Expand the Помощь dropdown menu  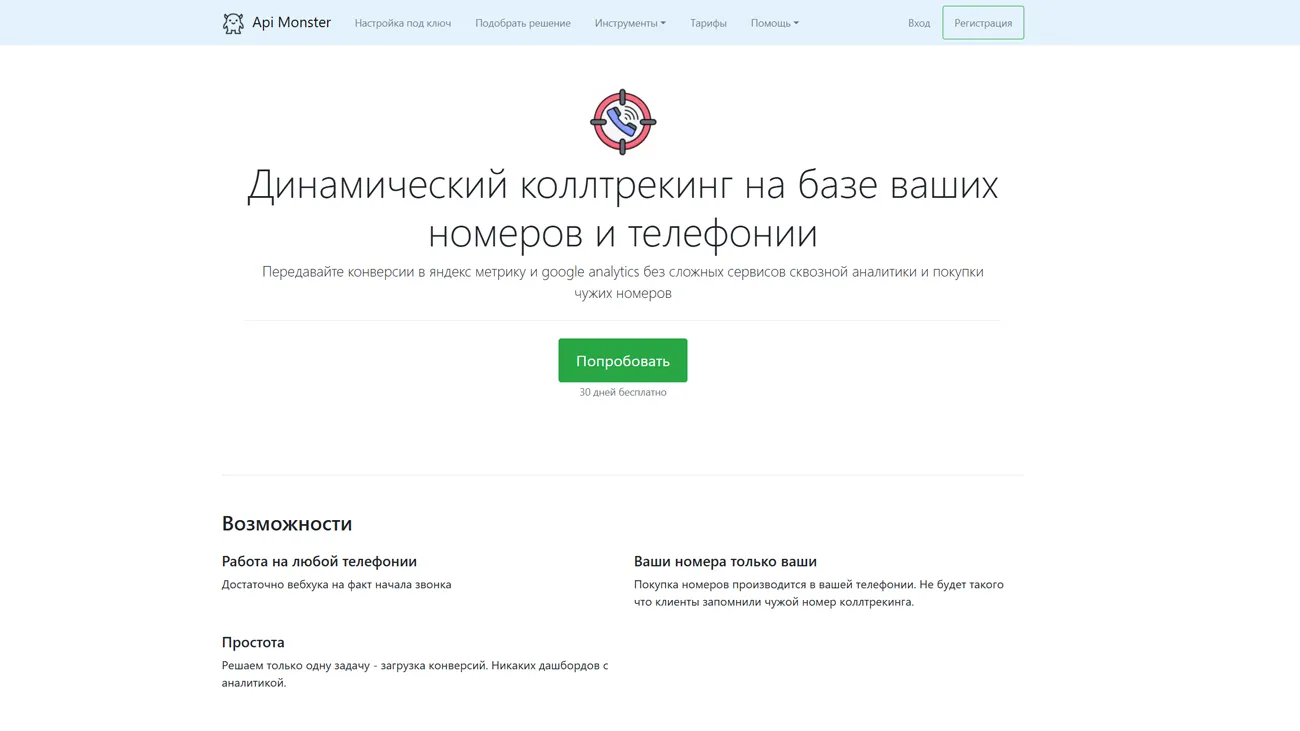pos(774,23)
